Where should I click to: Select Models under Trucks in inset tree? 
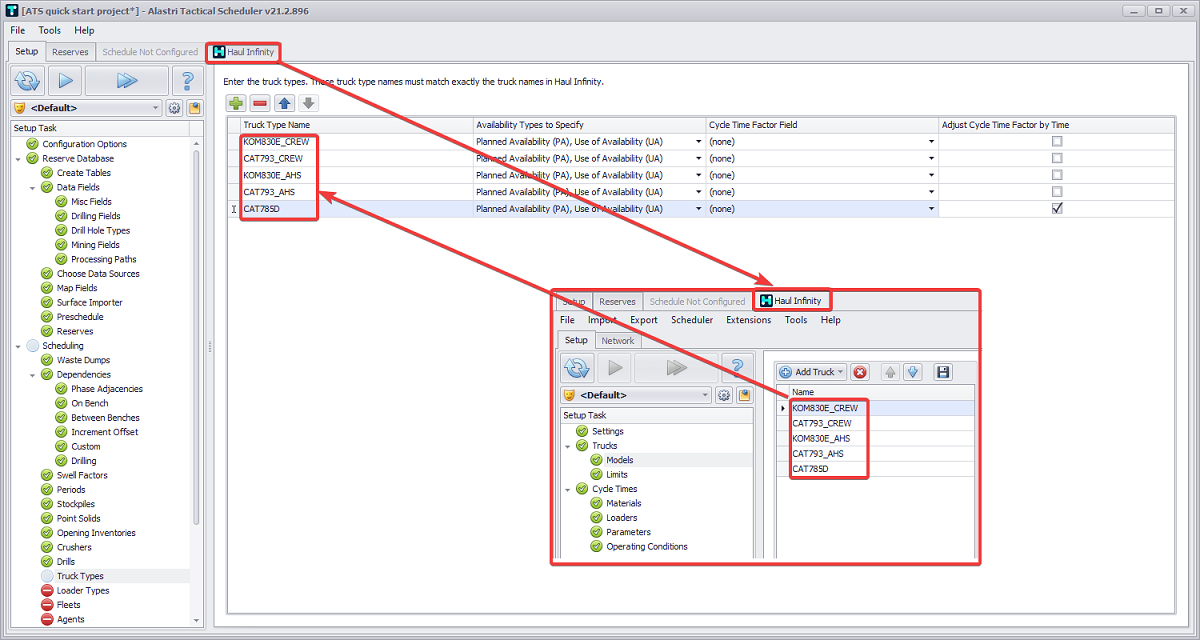pyautogui.click(x=620, y=460)
